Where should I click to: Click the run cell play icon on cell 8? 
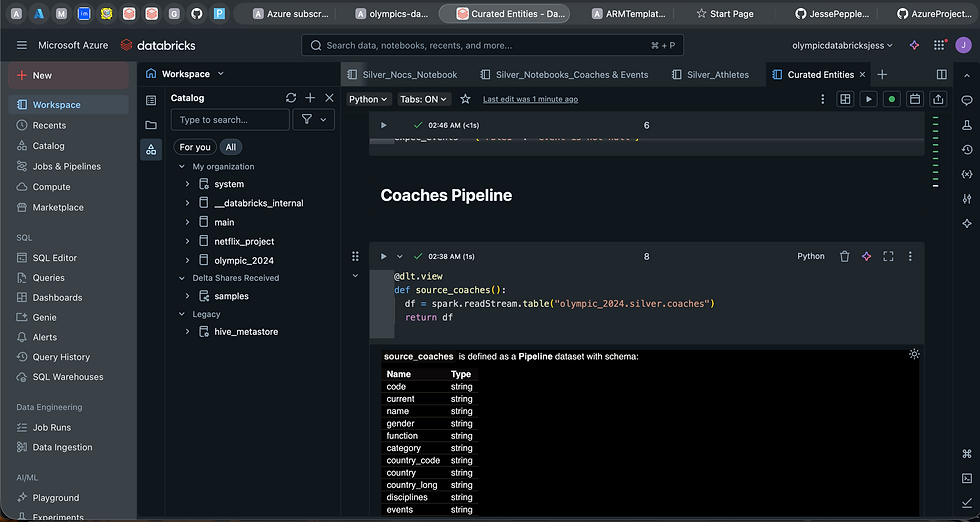384,256
